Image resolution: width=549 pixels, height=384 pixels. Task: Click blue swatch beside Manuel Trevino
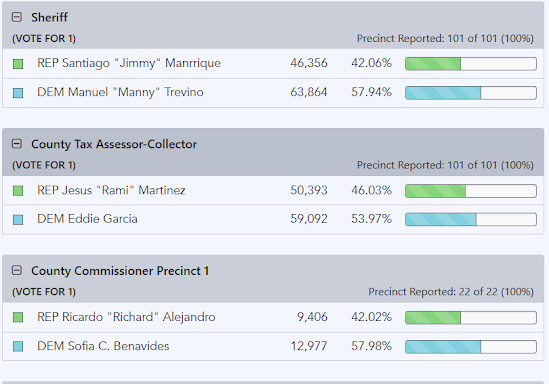[18, 93]
